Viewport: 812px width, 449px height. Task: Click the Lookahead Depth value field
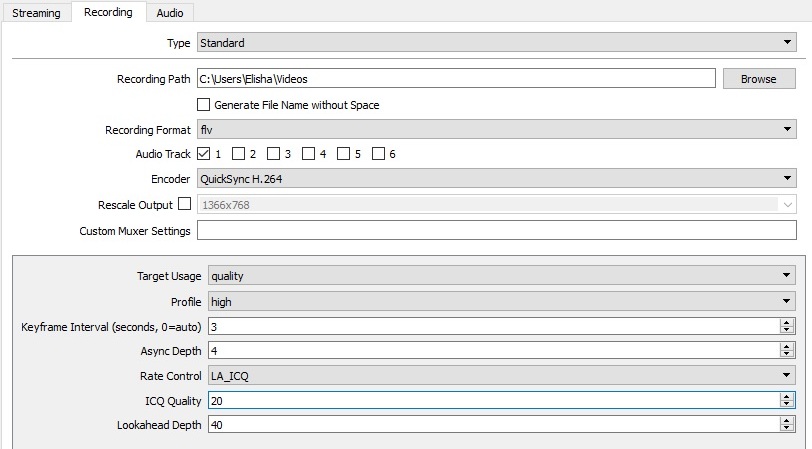pos(494,425)
